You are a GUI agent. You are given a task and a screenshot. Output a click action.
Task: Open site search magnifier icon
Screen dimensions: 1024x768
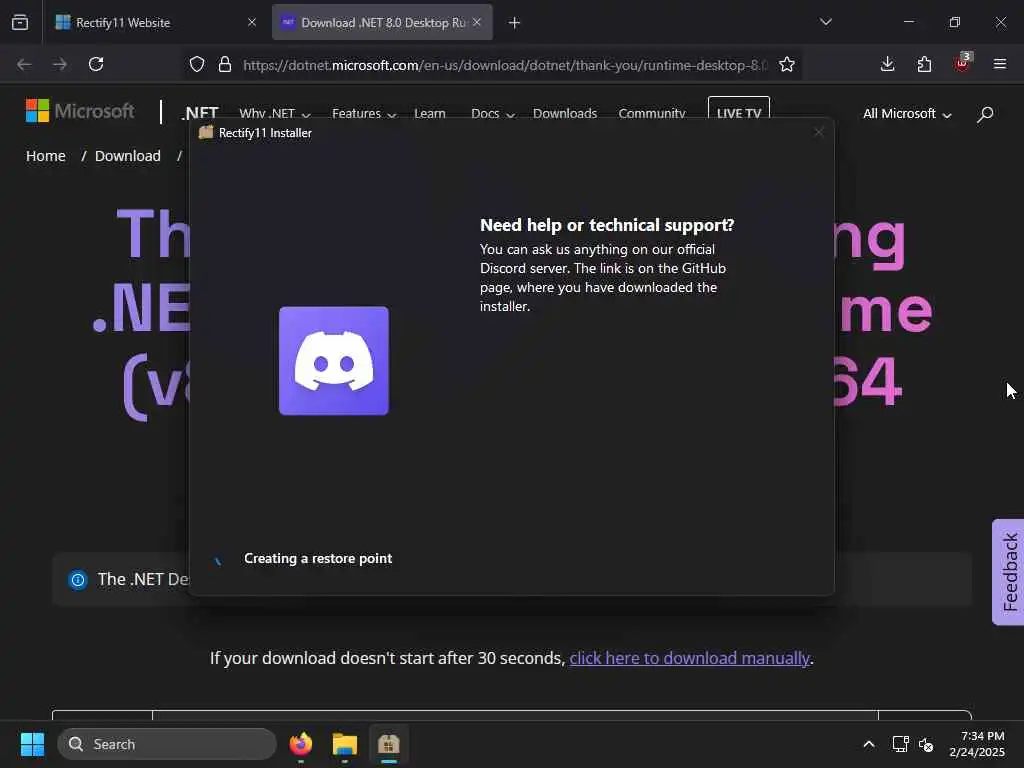click(x=985, y=114)
